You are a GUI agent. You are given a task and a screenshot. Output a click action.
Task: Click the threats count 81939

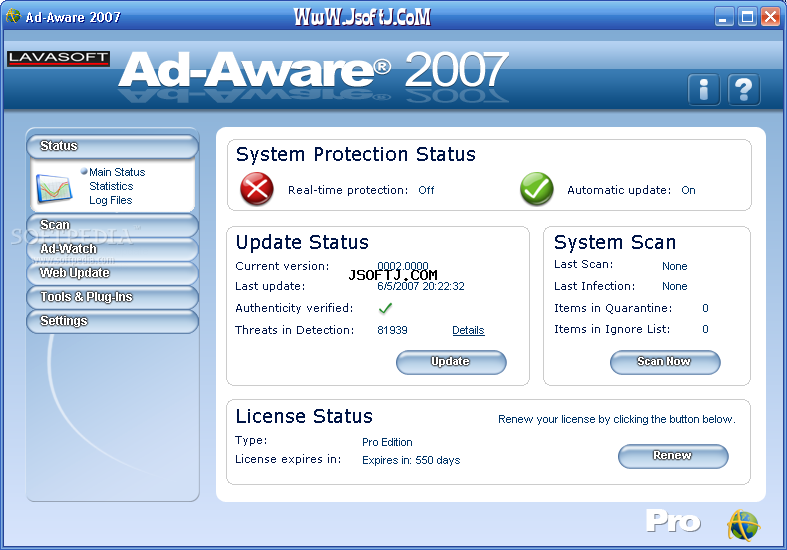tap(392, 330)
